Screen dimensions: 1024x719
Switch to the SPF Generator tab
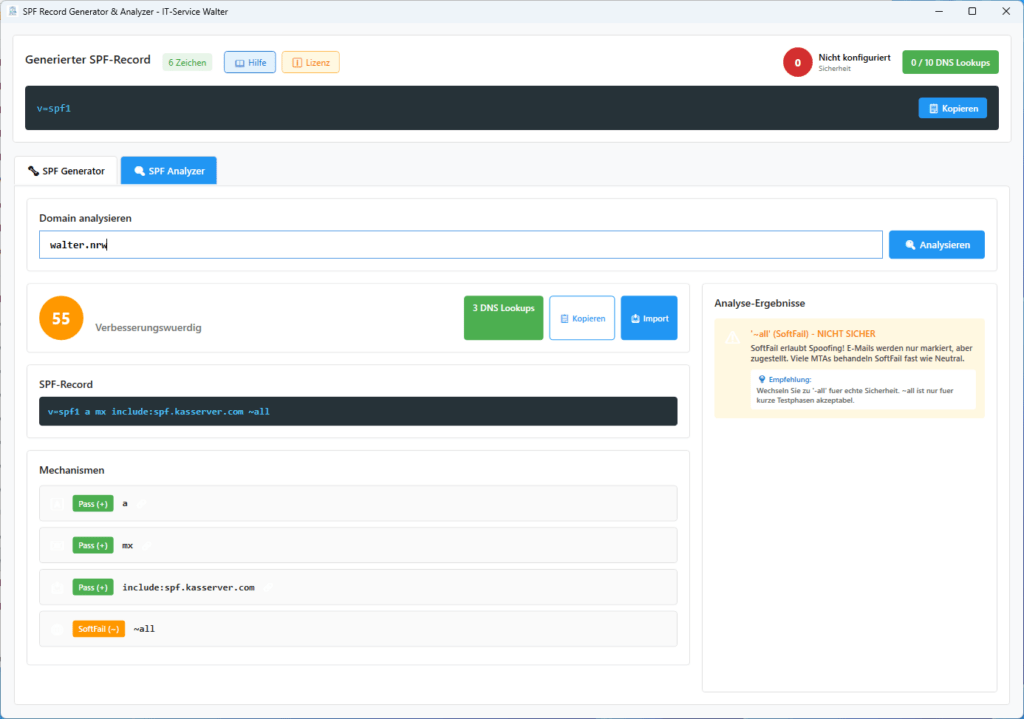tap(66, 171)
